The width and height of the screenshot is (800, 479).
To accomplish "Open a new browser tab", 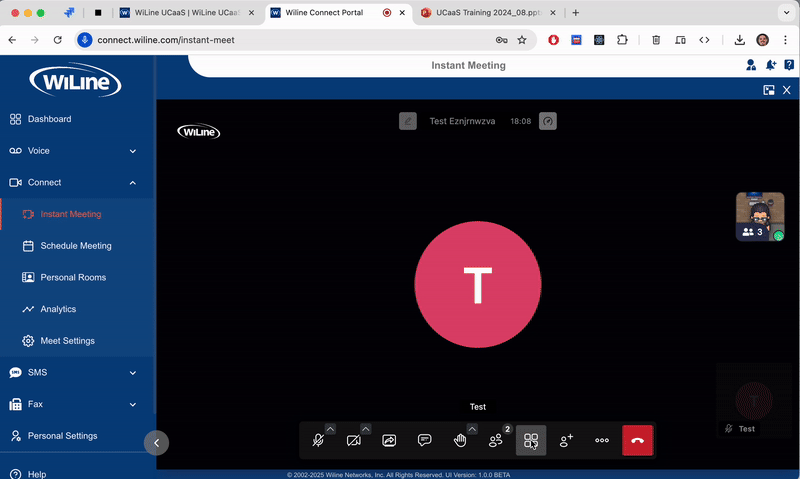I will point(576,13).
